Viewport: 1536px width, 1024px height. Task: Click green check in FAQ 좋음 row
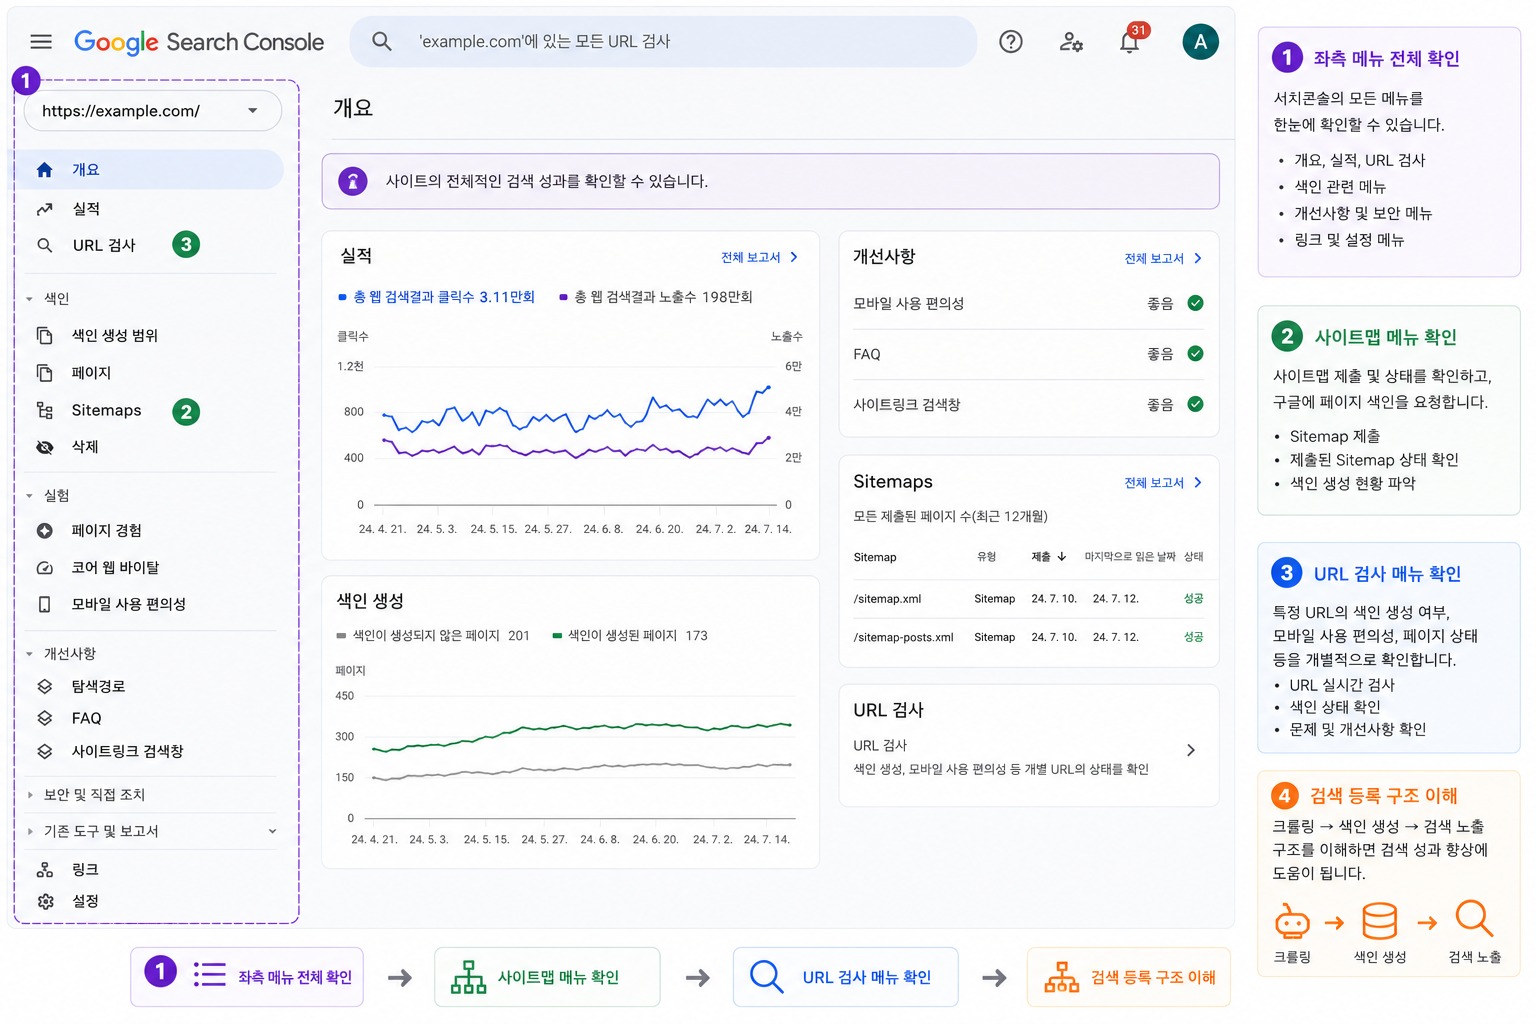coord(1195,354)
